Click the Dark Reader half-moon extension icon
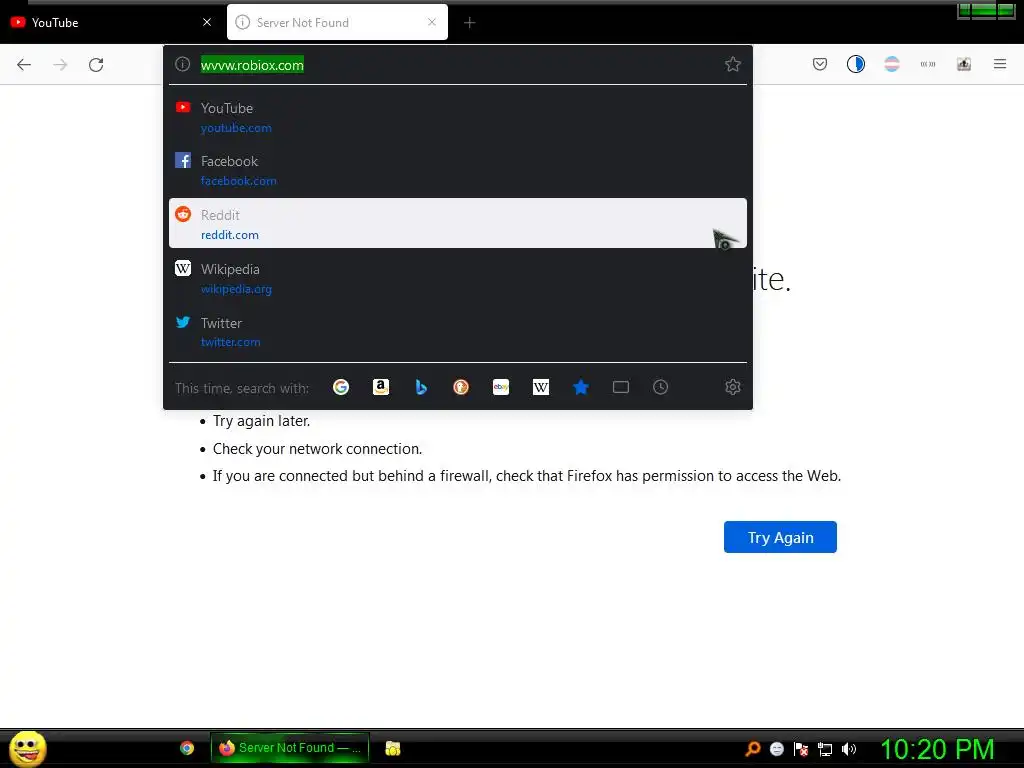The width and height of the screenshot is (1024, 768). pyautogui.click(x=856, y=64)
